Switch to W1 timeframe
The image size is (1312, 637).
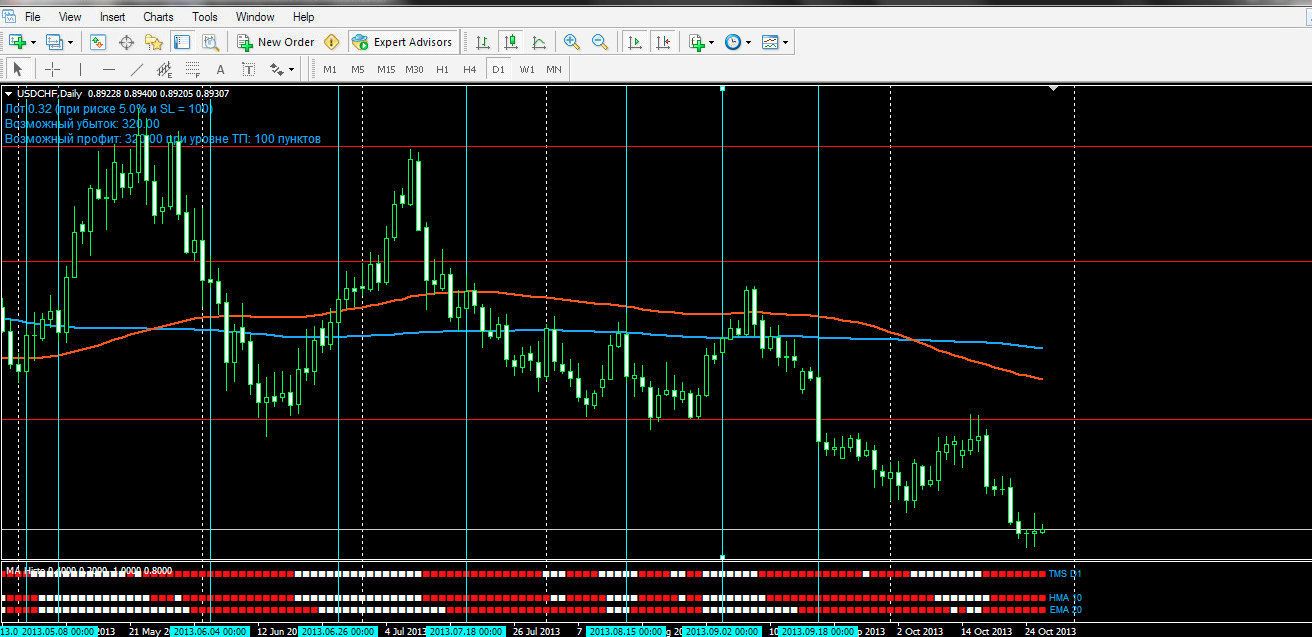coord(527,69)
